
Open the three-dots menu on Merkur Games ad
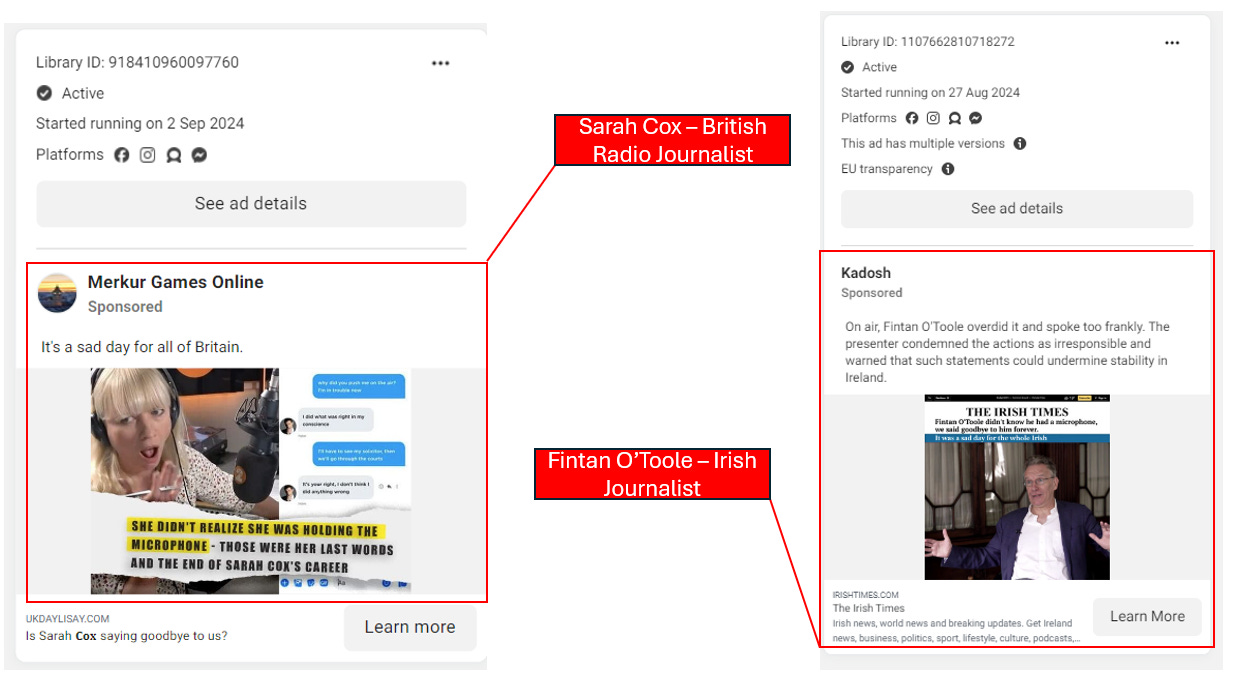point(440,63)
